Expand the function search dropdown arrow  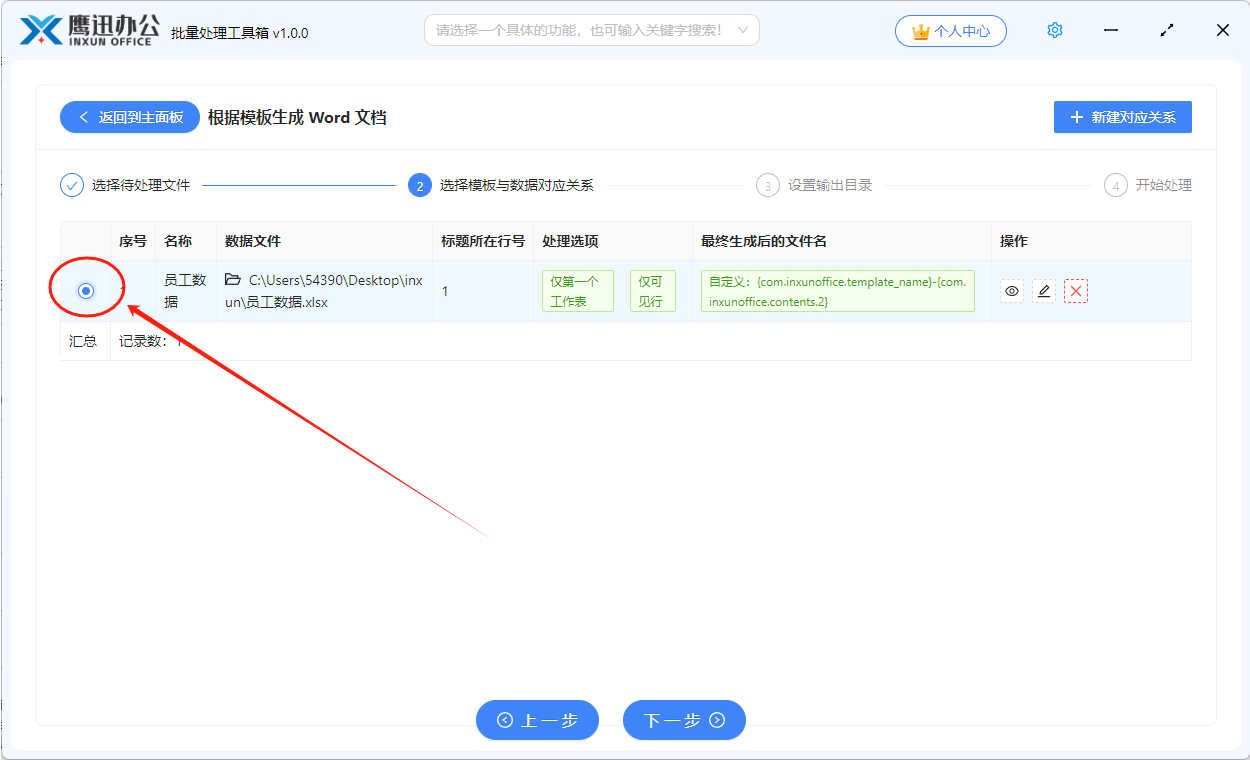pyautogui.click(x=742, y=30)
